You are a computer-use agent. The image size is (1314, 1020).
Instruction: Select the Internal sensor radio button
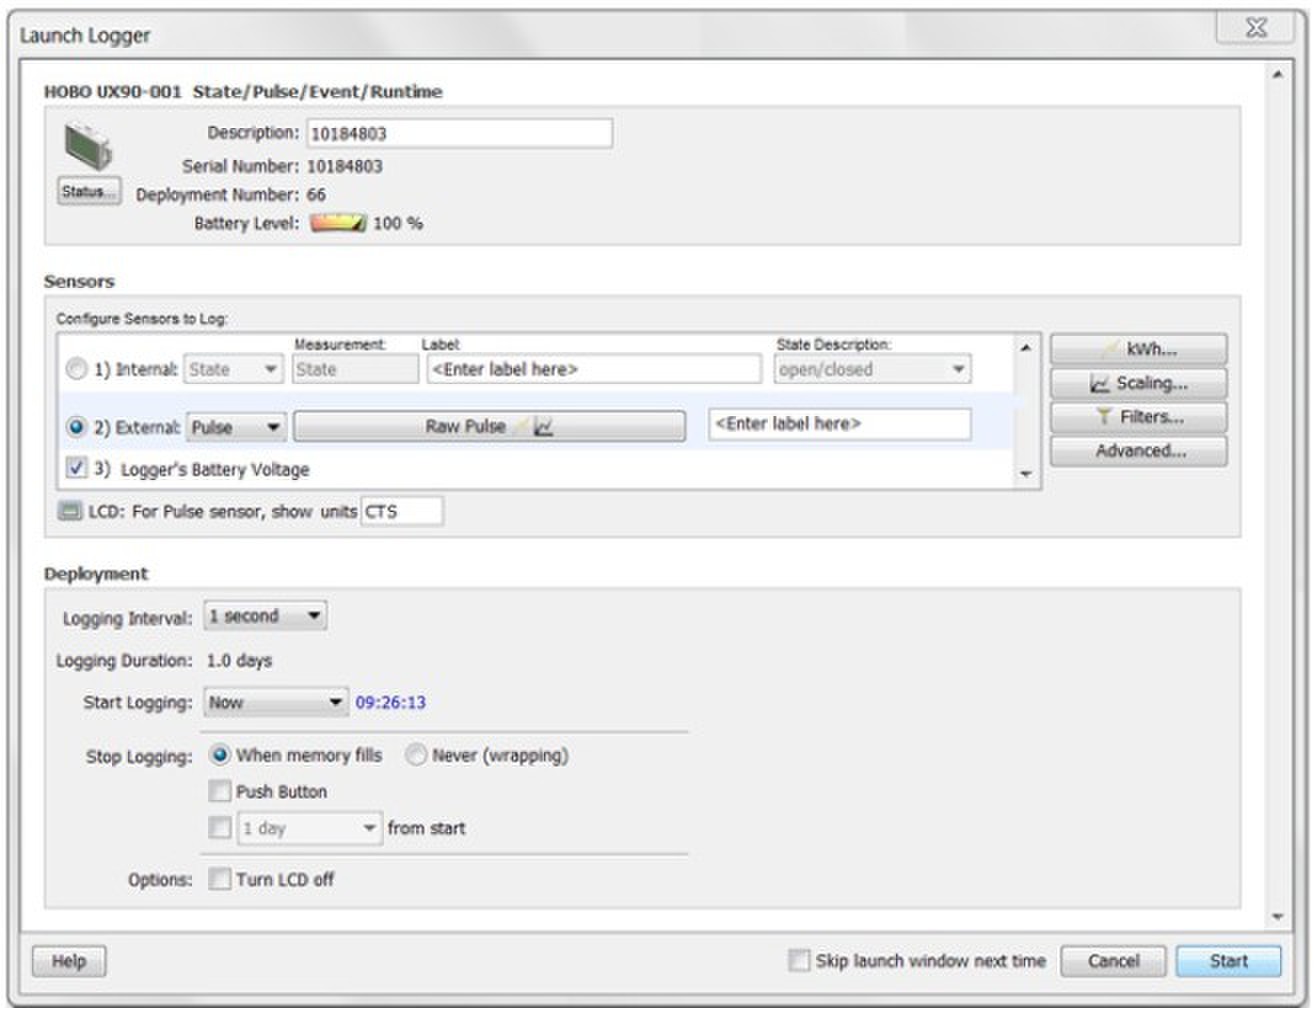coord(76,369)
